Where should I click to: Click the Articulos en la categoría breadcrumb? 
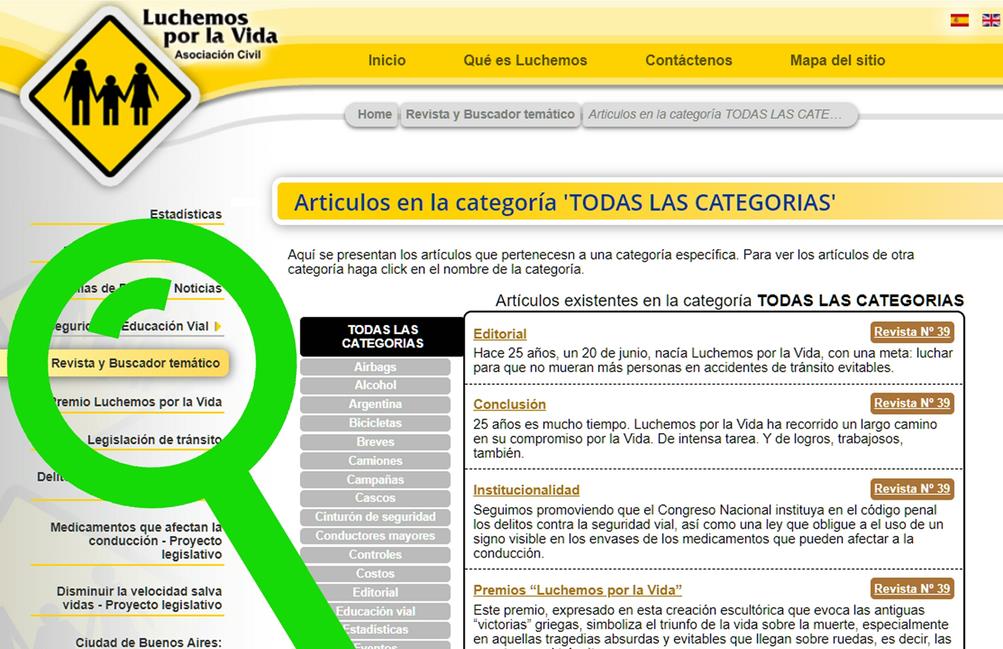click(719, 114)
